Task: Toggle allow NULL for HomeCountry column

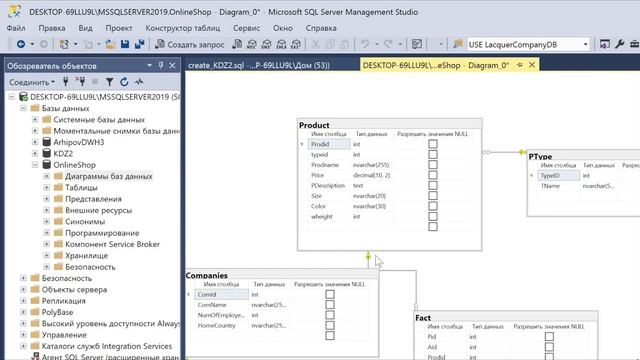Action: 330,325
